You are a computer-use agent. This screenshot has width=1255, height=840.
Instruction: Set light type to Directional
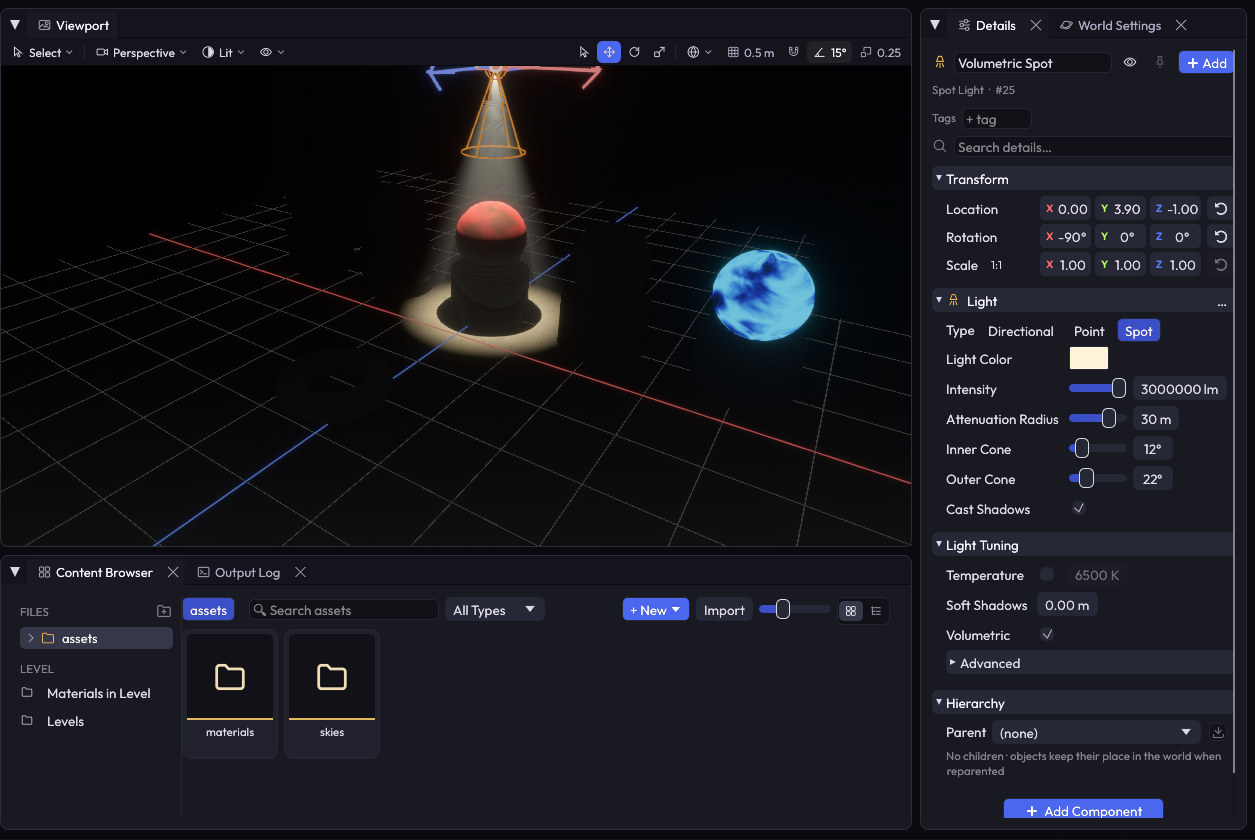point(1020,331)
